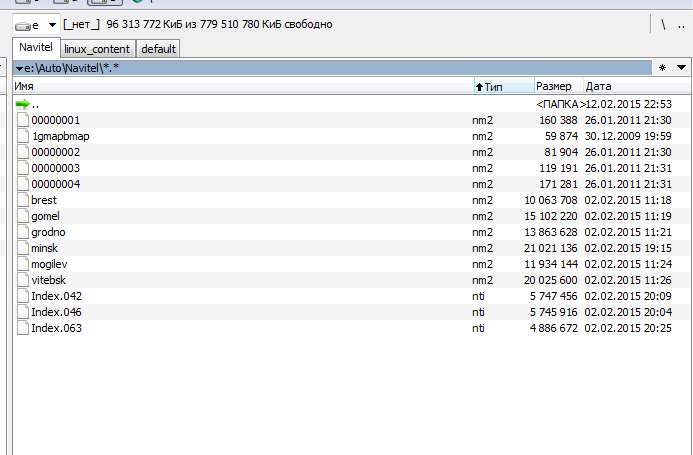This screenshot has height=455, width=693.
Task: Click file name vitebsk
Action: tap(49, 280)
